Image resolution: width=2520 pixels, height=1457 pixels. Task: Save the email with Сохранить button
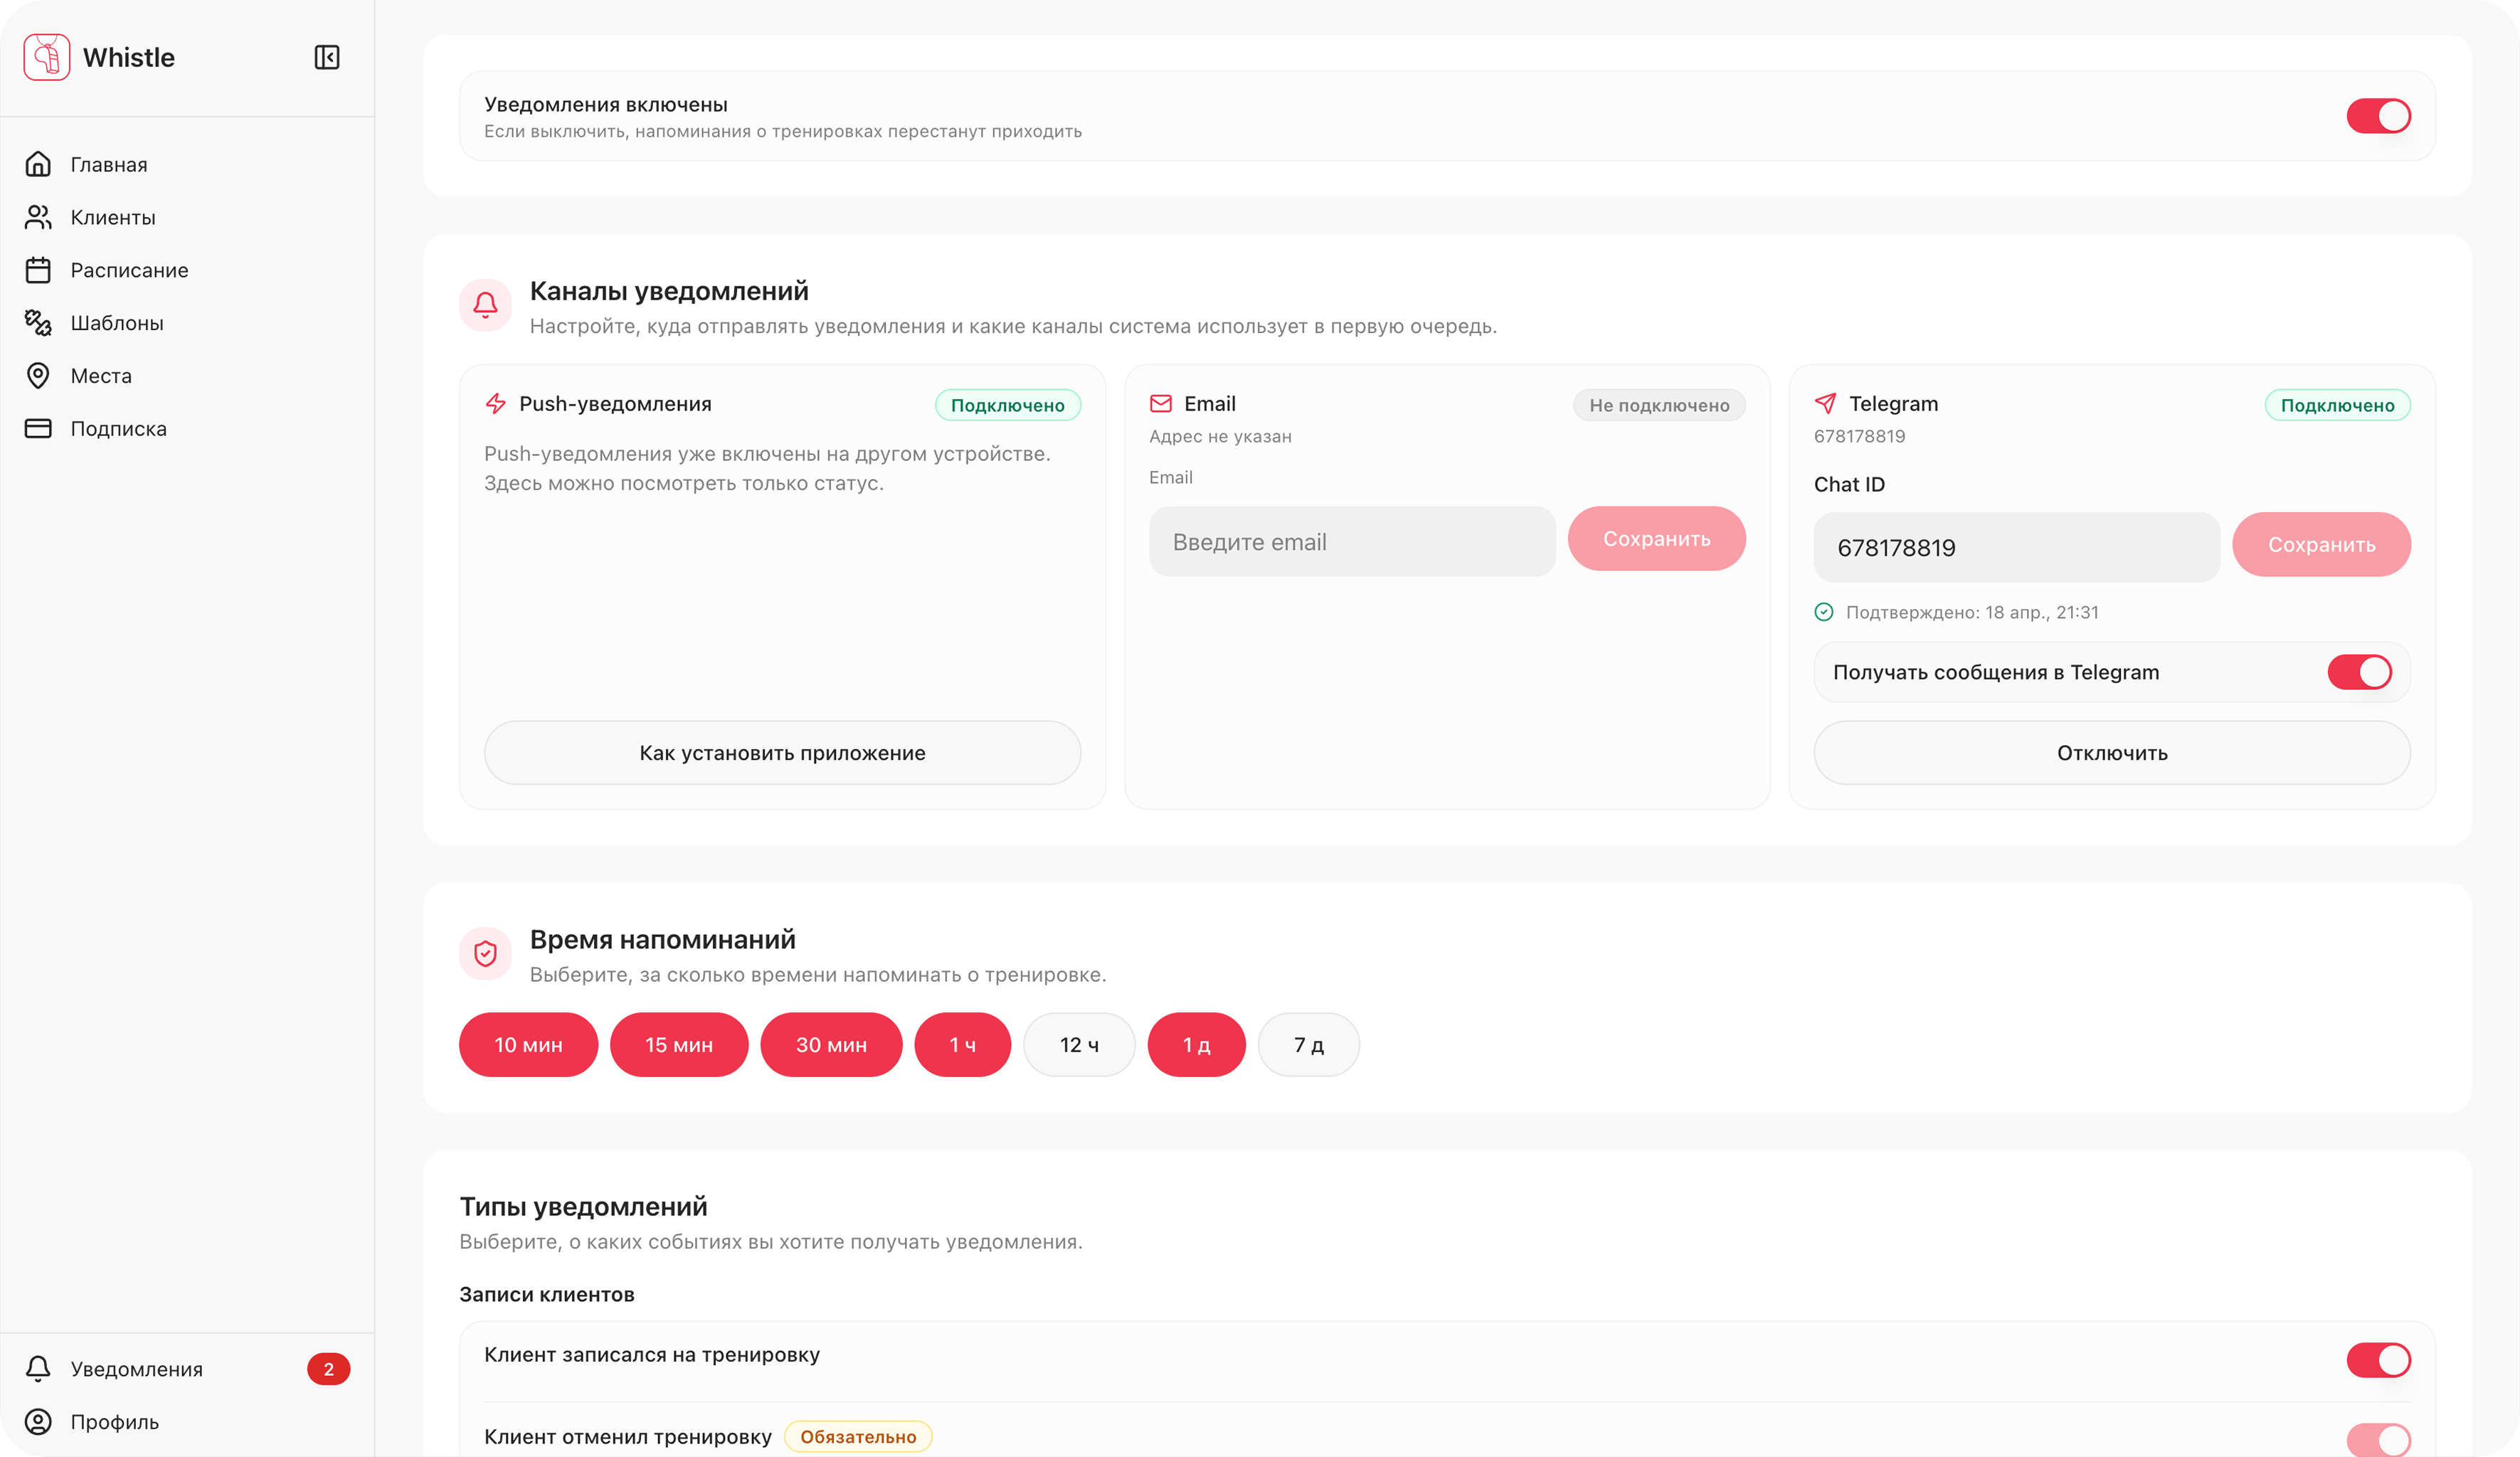click(1656, 538)
